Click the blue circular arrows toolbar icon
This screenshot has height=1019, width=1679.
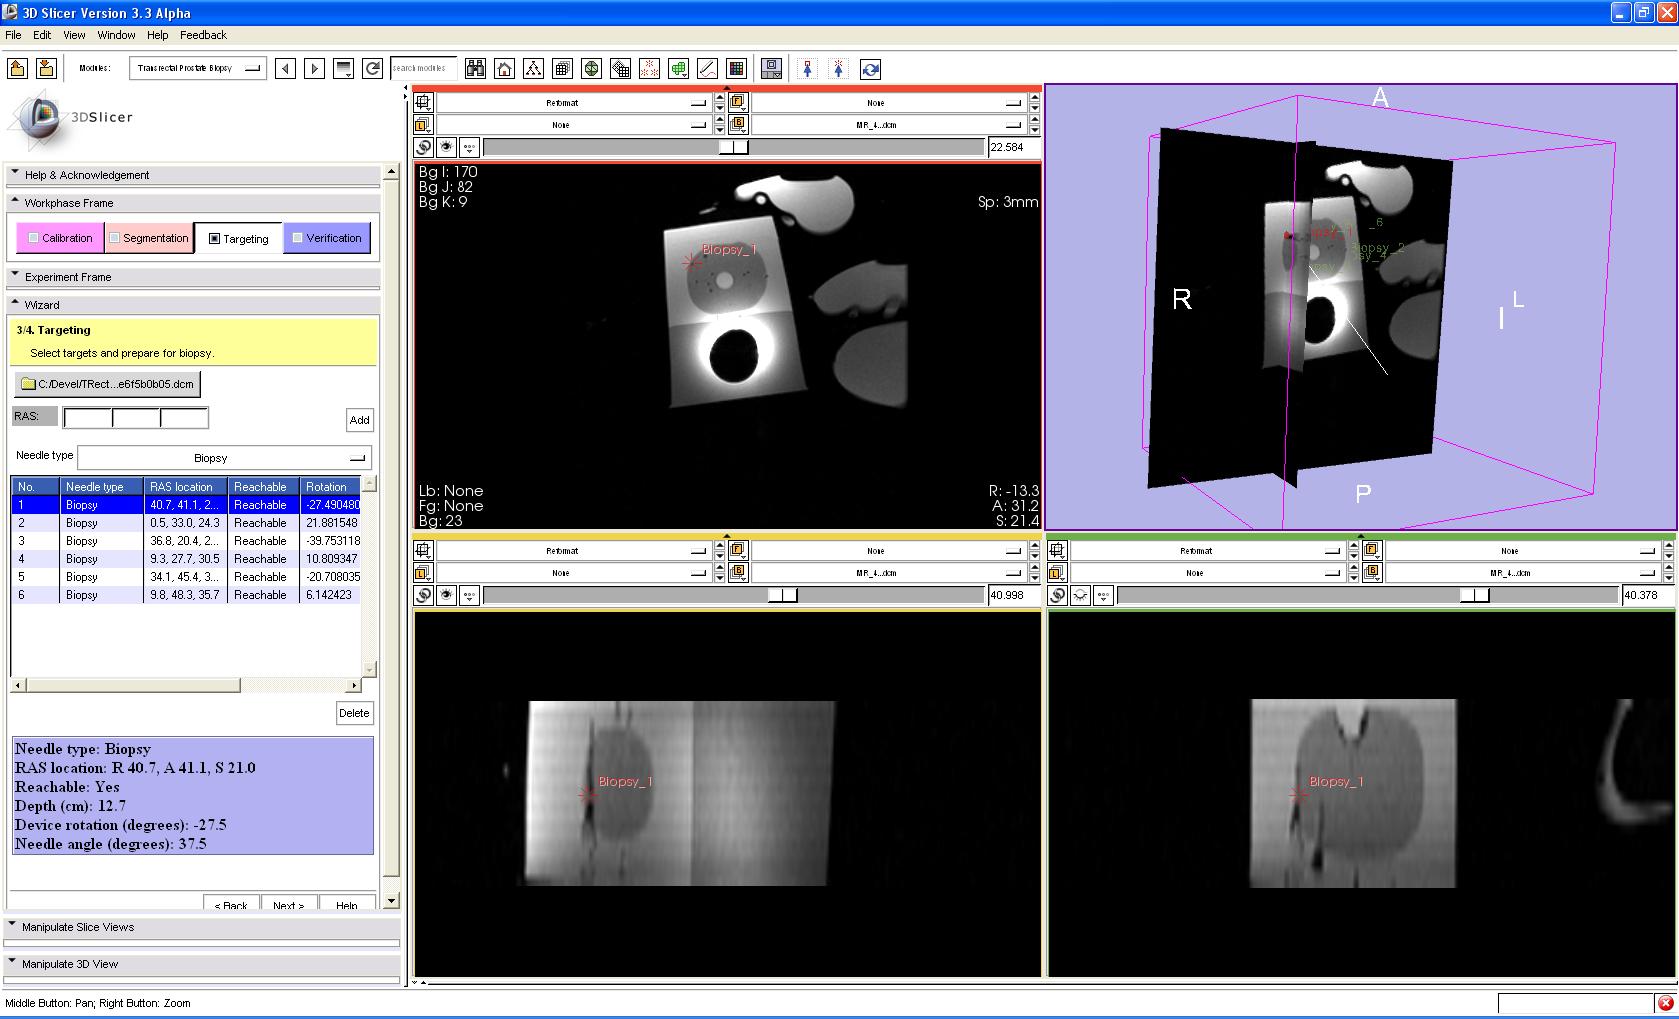pyautogui.click(x=870, y=69)
